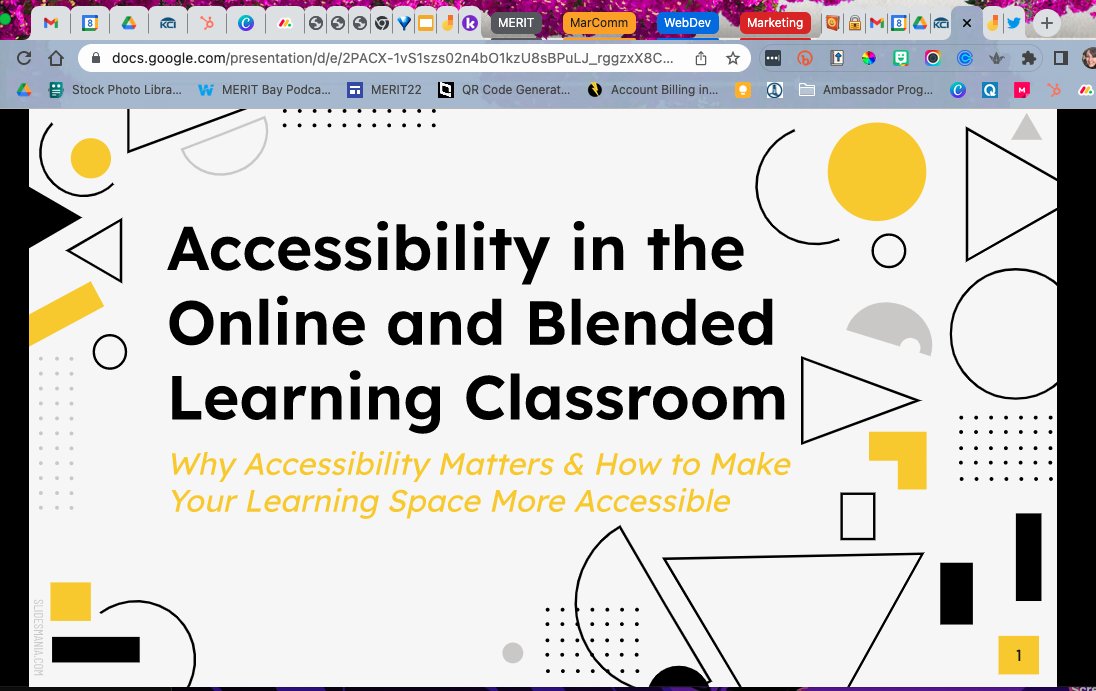Open the book with arrow extension

pos(837,58)
